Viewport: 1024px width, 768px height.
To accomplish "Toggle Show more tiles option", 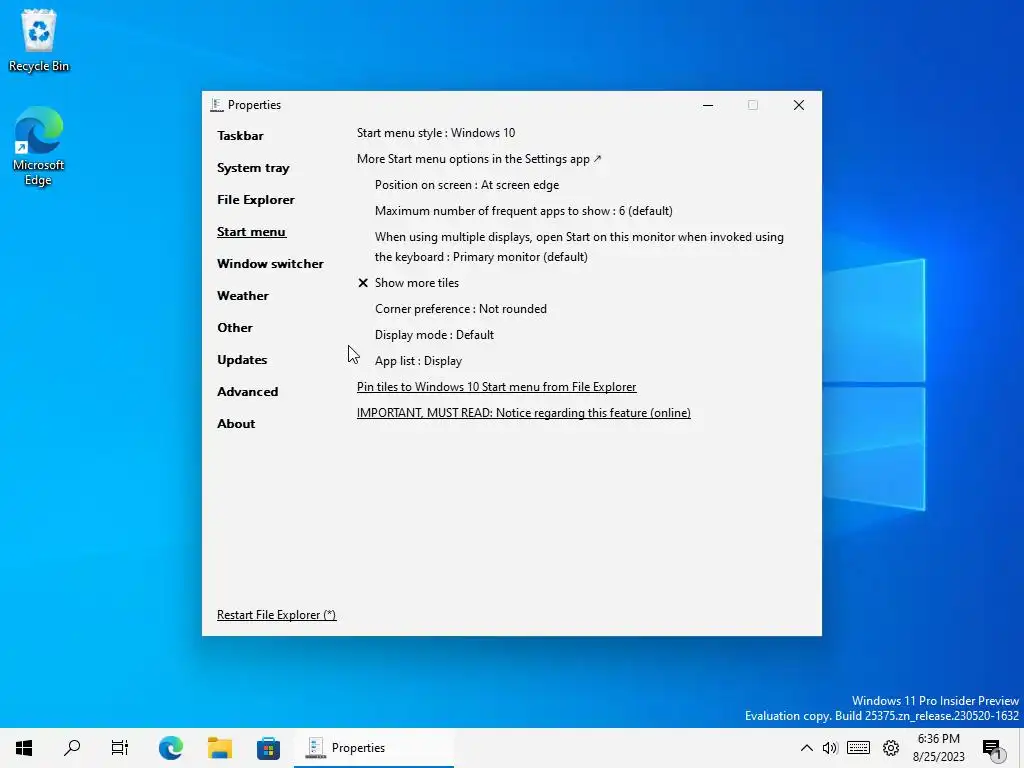I will tap(408, 283).
